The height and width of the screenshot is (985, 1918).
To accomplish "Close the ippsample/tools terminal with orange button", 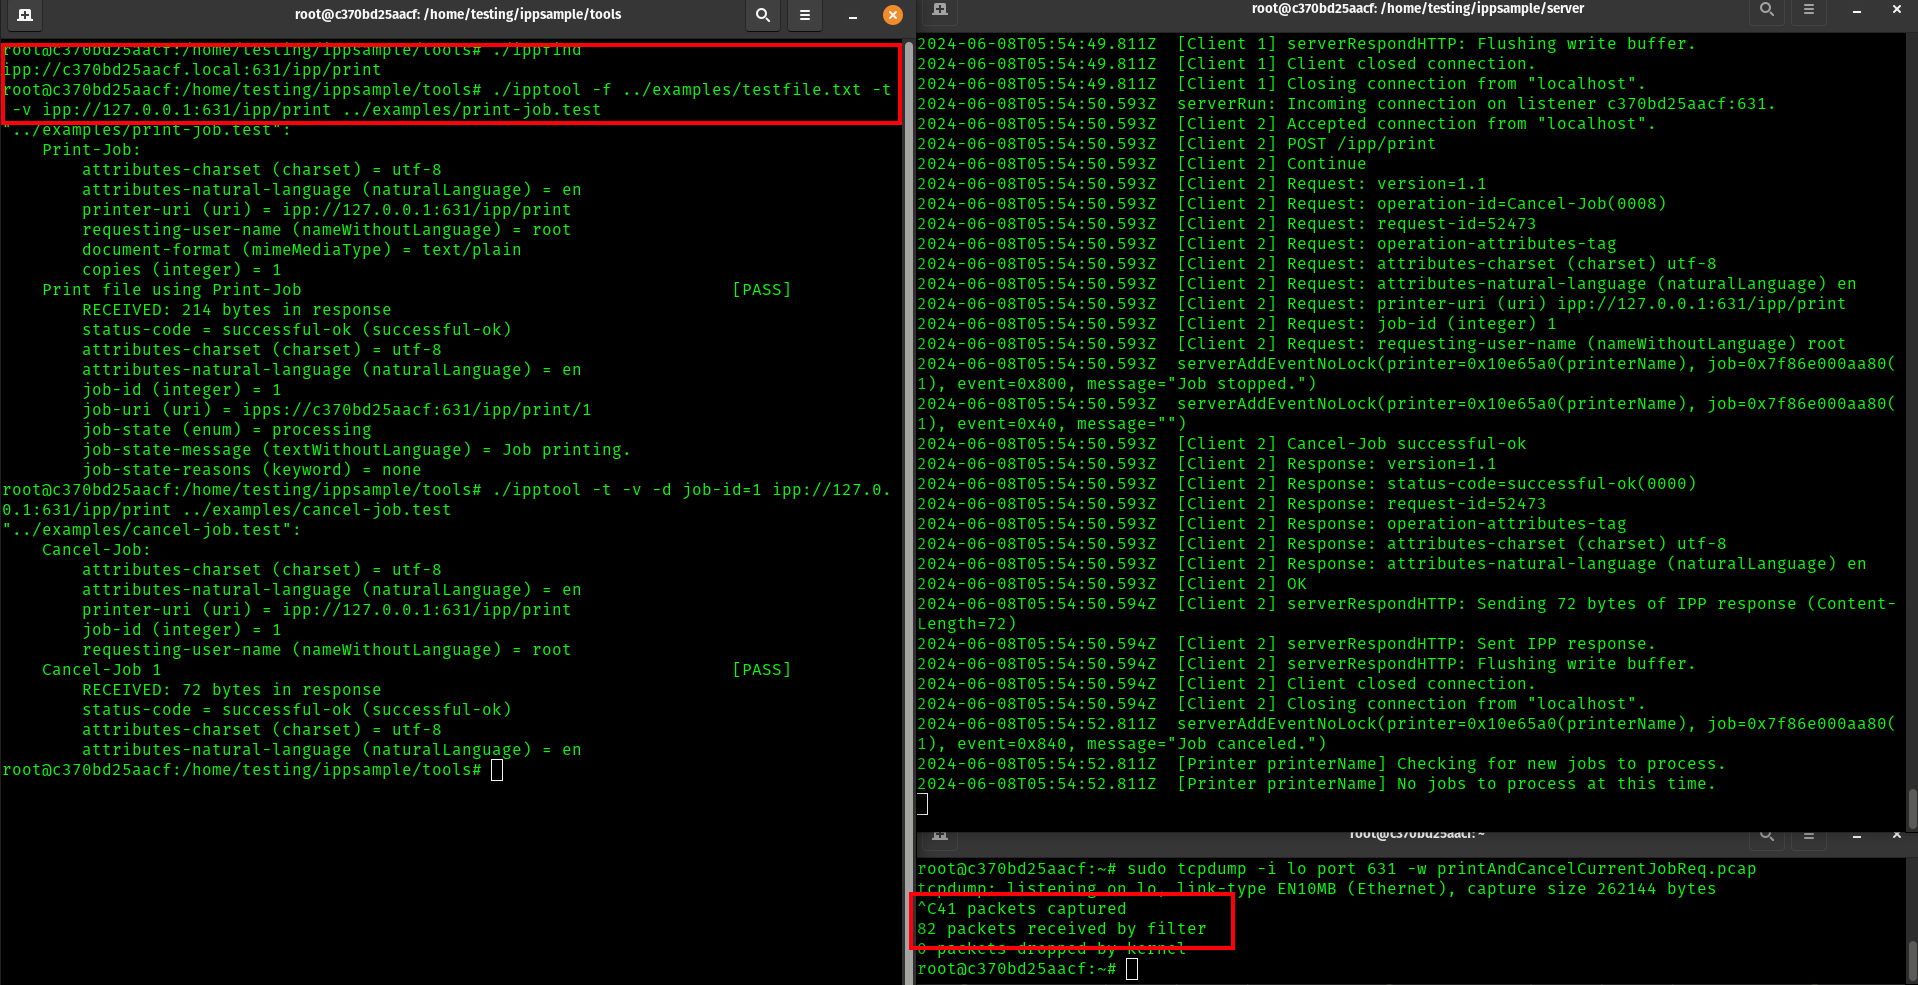I will [893, 15].
